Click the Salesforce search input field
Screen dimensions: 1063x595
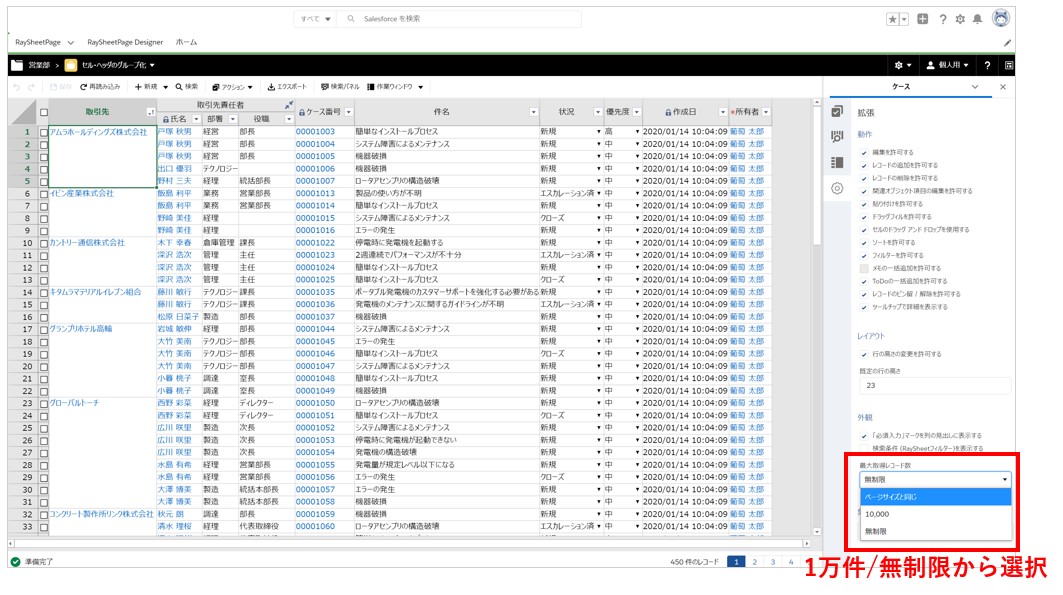point(461,19)
